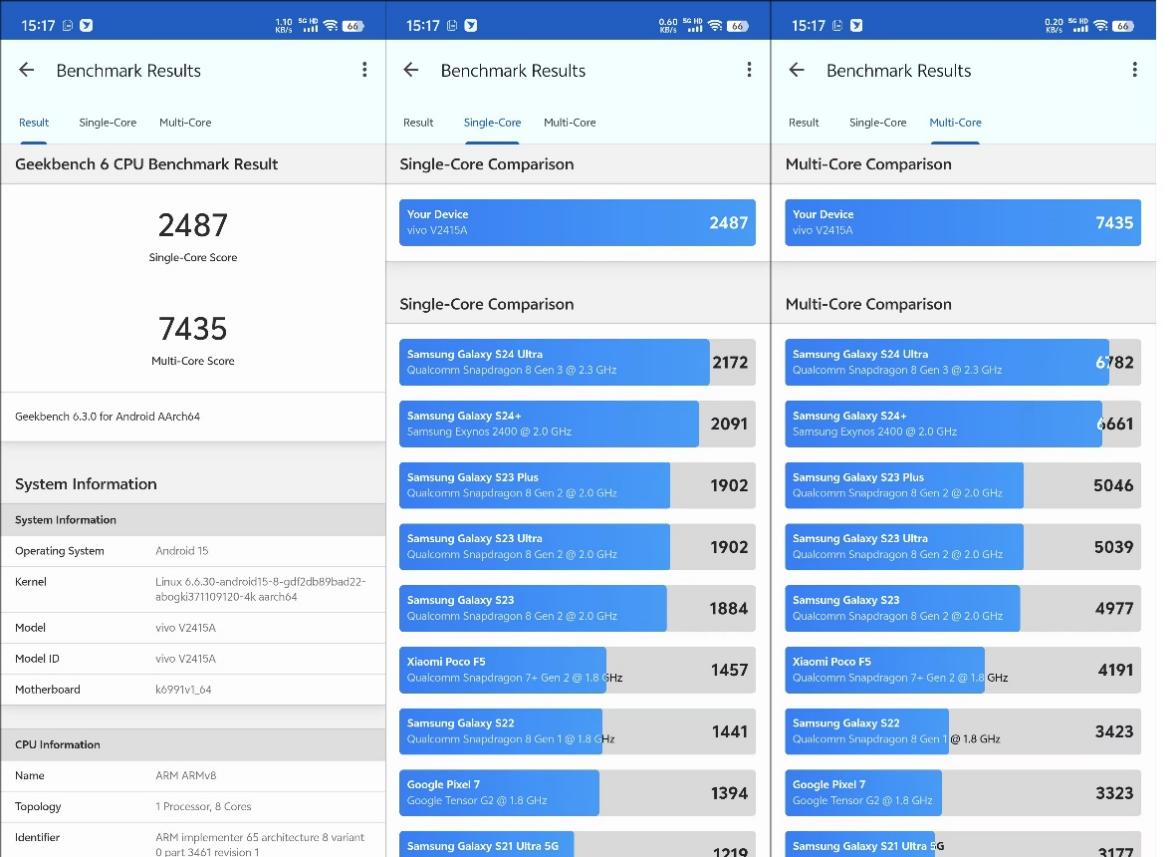Viewport: 1175px width, 857px height.
Task: Select Xiaomi Poco F5 single-core row scoring 1457
Action: pos(577,670)
